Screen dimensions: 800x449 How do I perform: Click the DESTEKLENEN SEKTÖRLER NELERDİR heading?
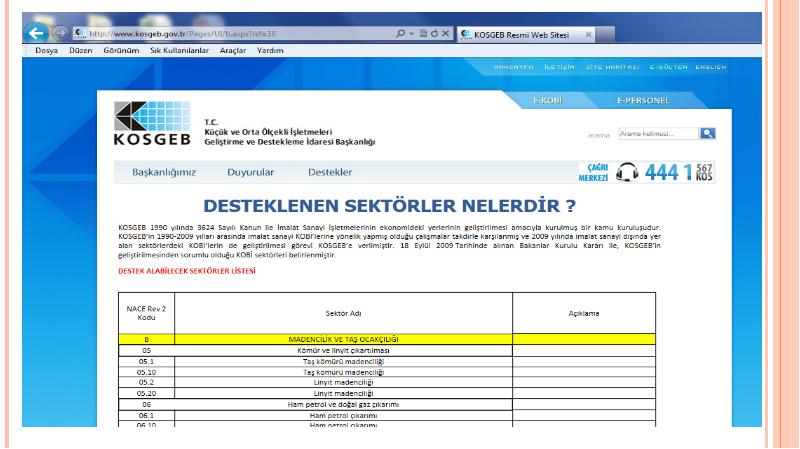(390, 206)
